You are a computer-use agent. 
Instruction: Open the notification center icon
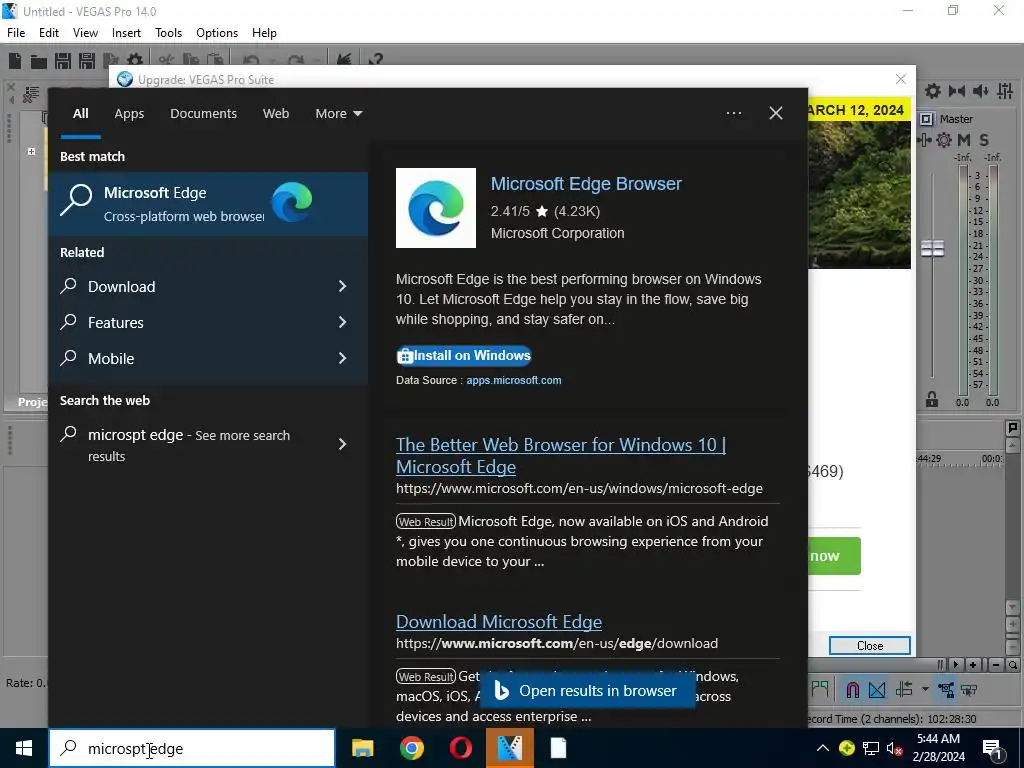tap(993, 749)
